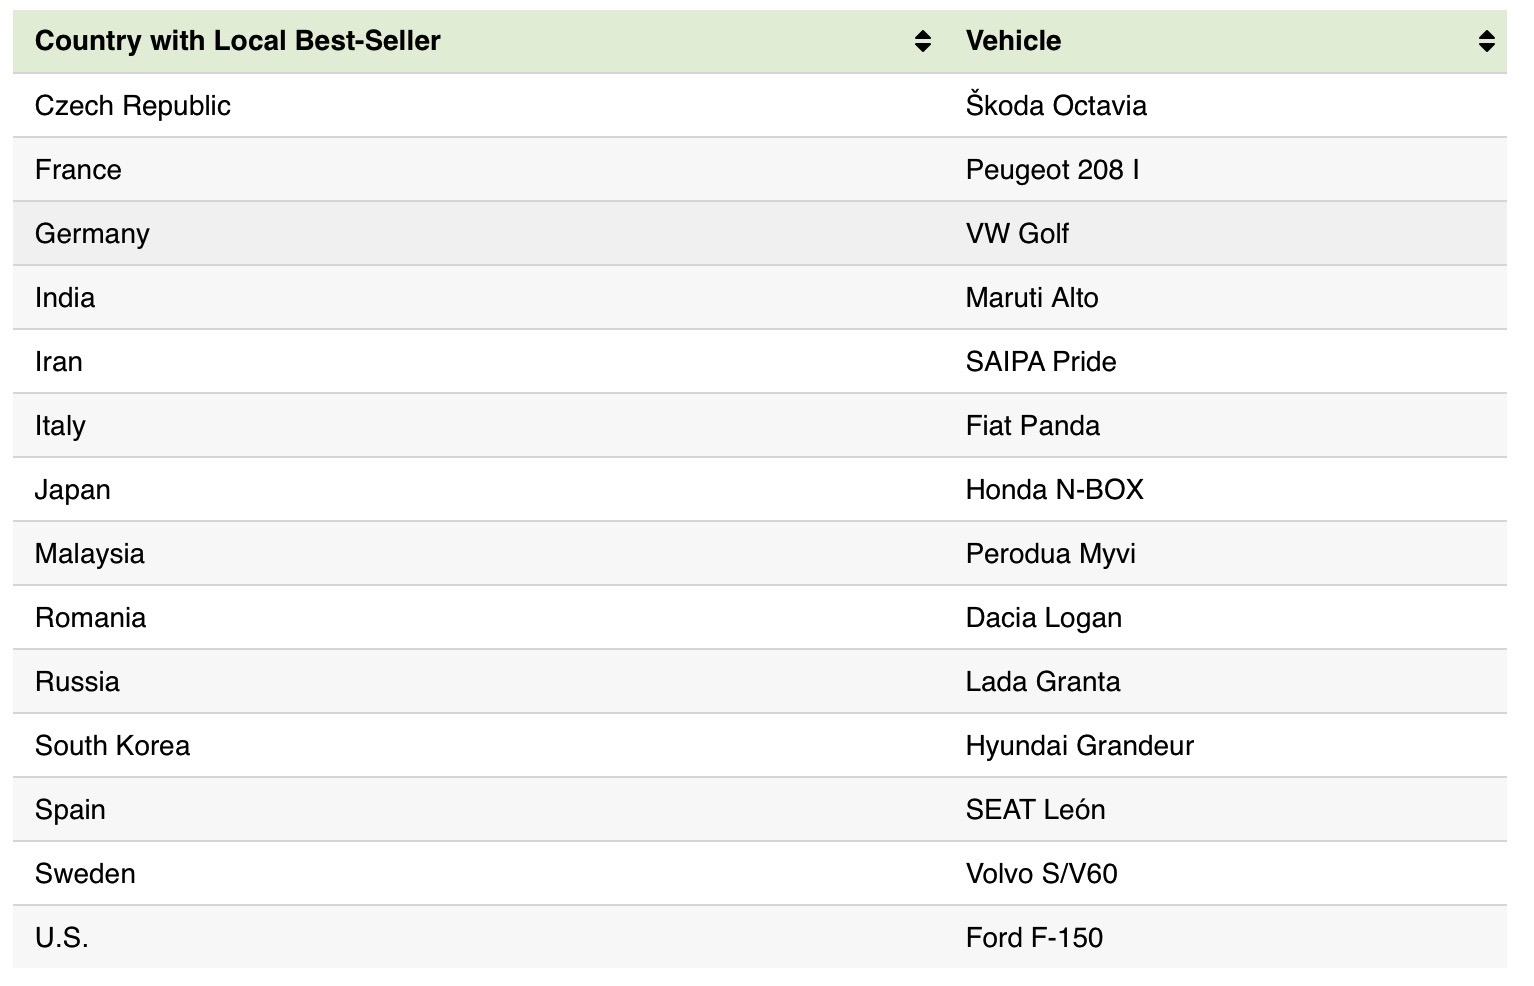The height and width of the screenshot is (986, 1534).
Task: Click the Vehicle column header text
Action: pos(1013,41)
